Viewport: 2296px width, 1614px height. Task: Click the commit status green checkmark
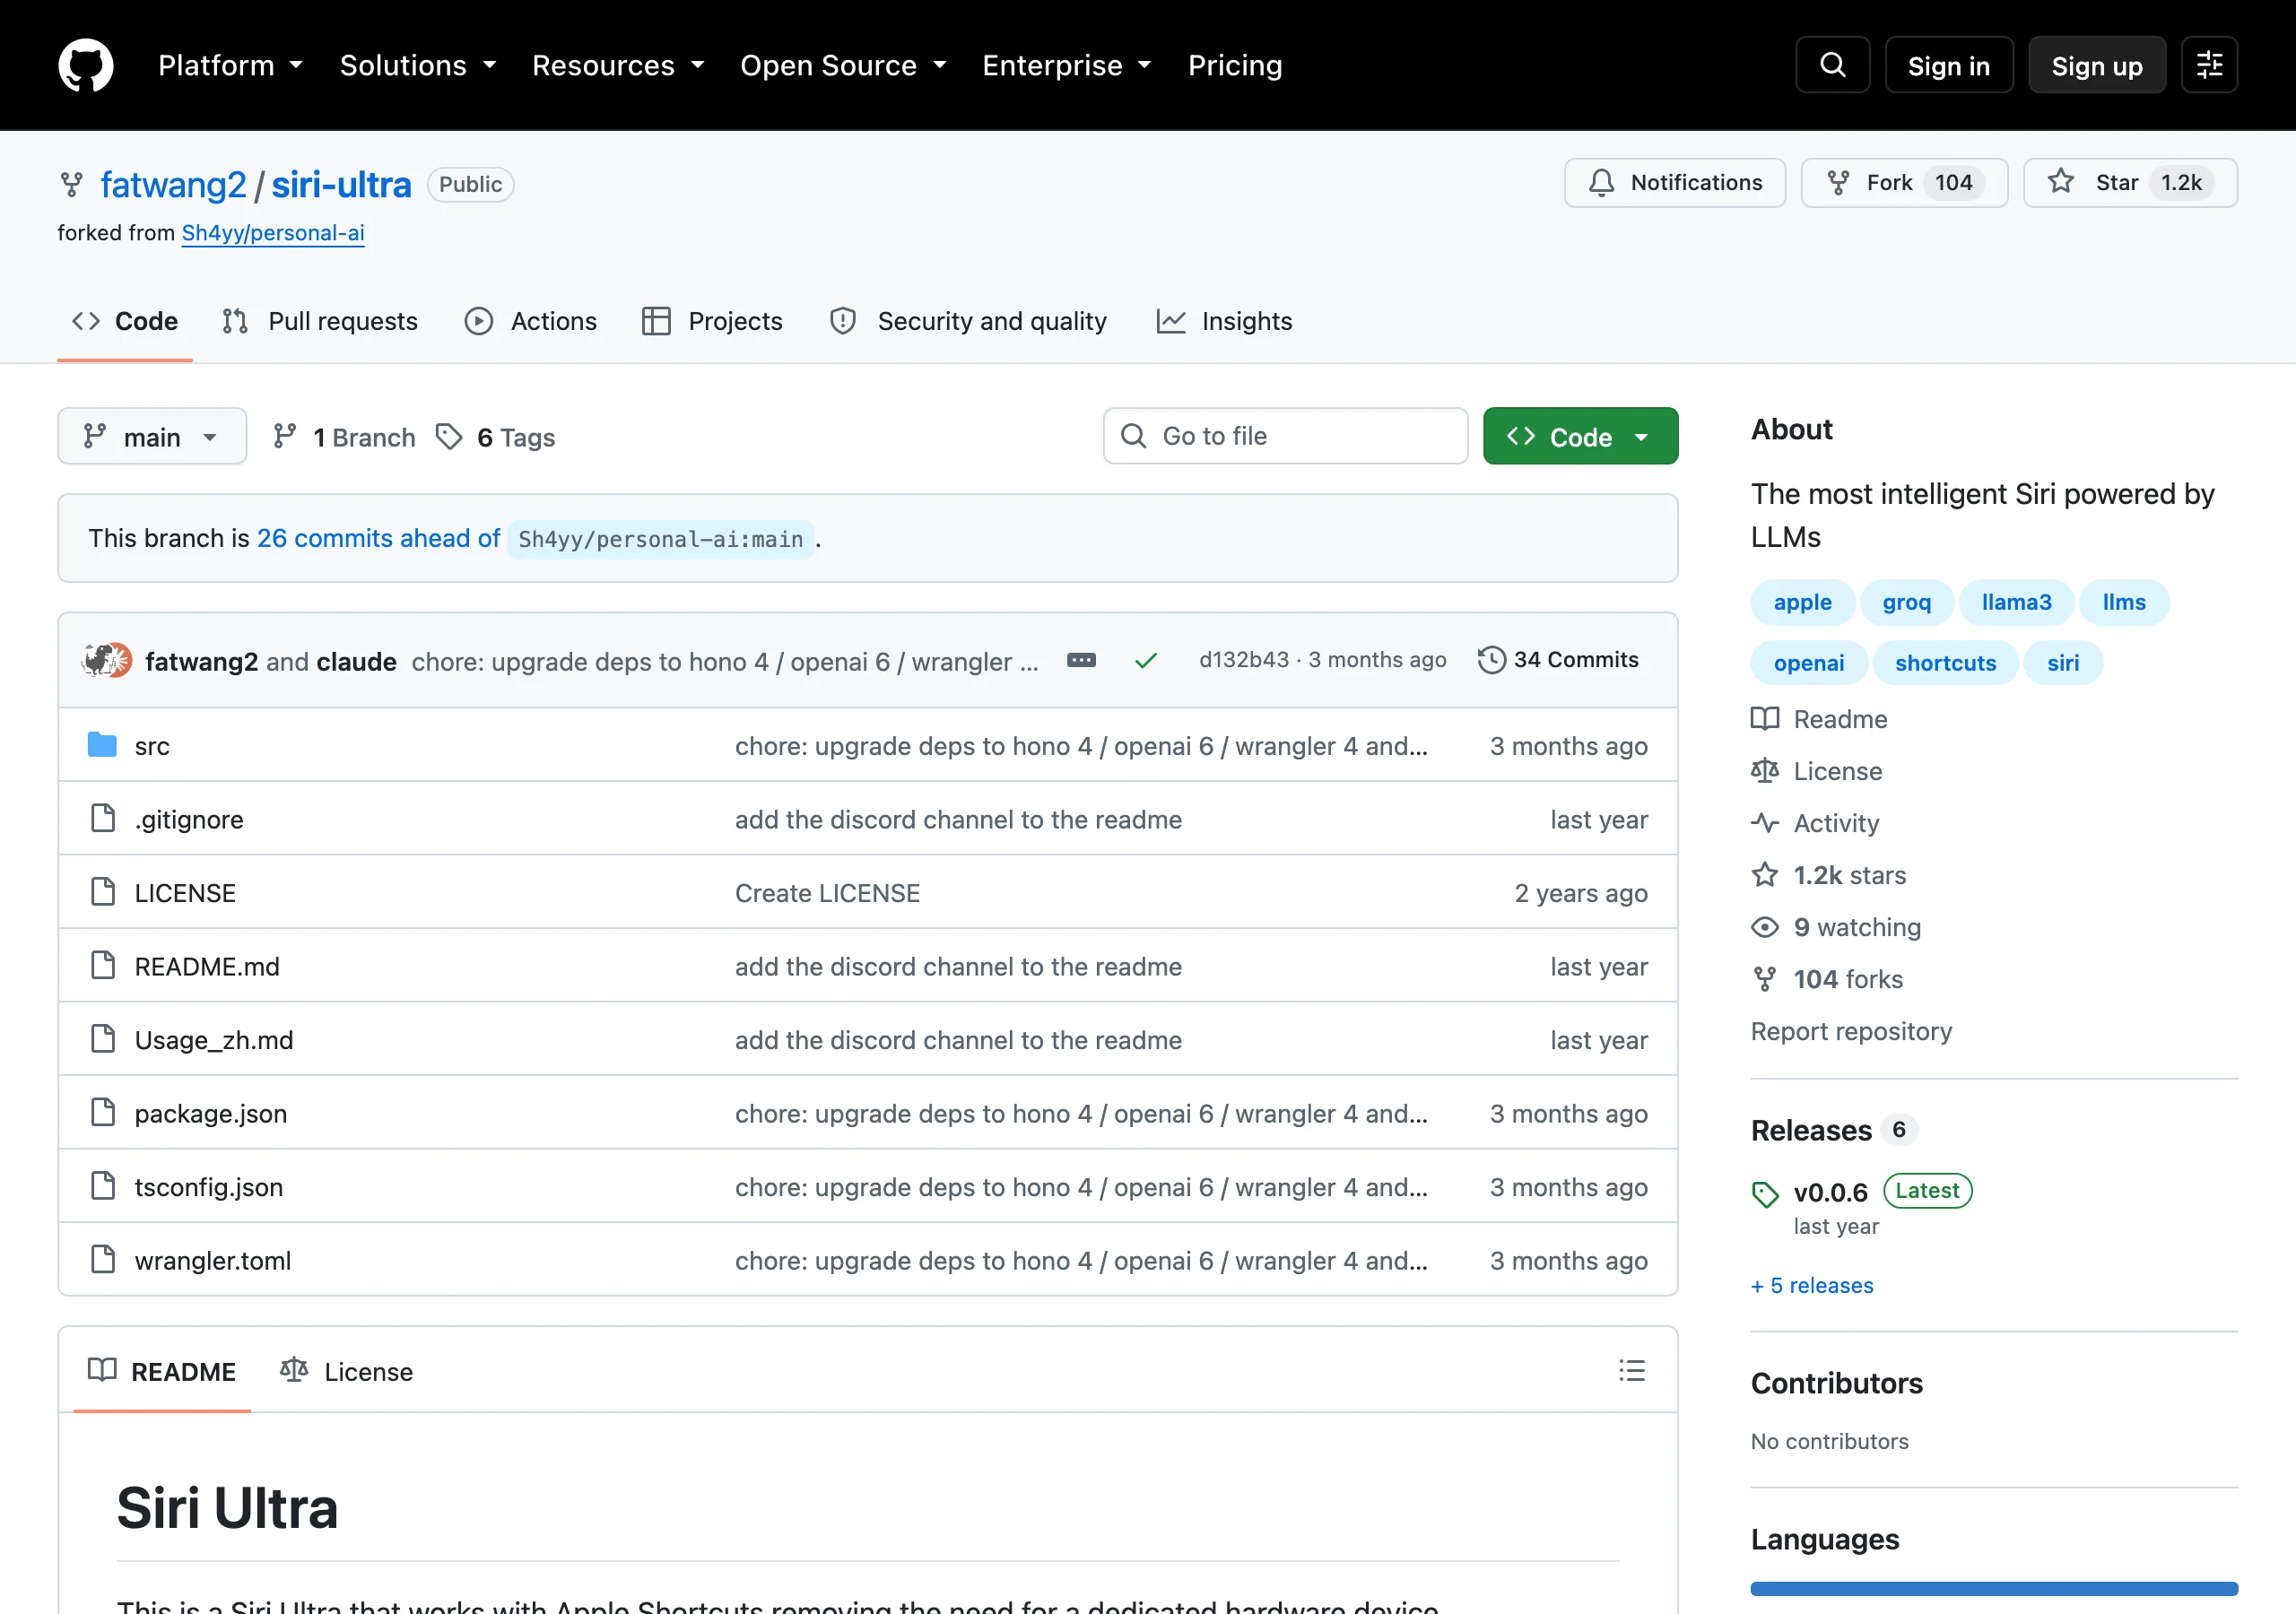point(1146,660)
